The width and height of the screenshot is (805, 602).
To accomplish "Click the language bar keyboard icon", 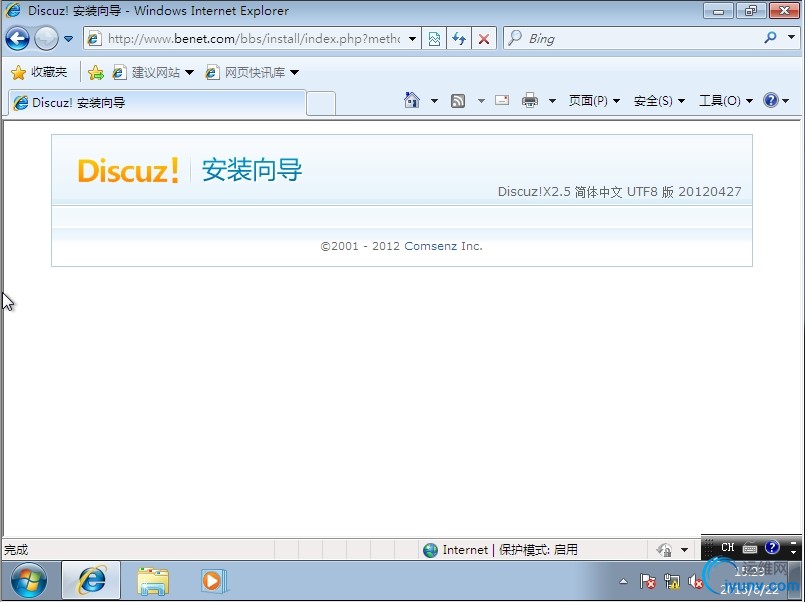I will click(750, 548).
